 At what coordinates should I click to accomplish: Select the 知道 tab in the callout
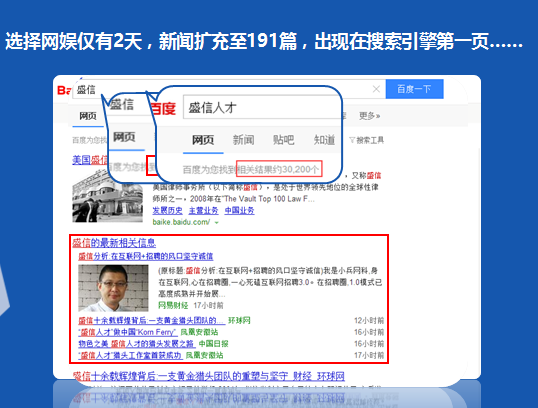[x=325, y=140]
